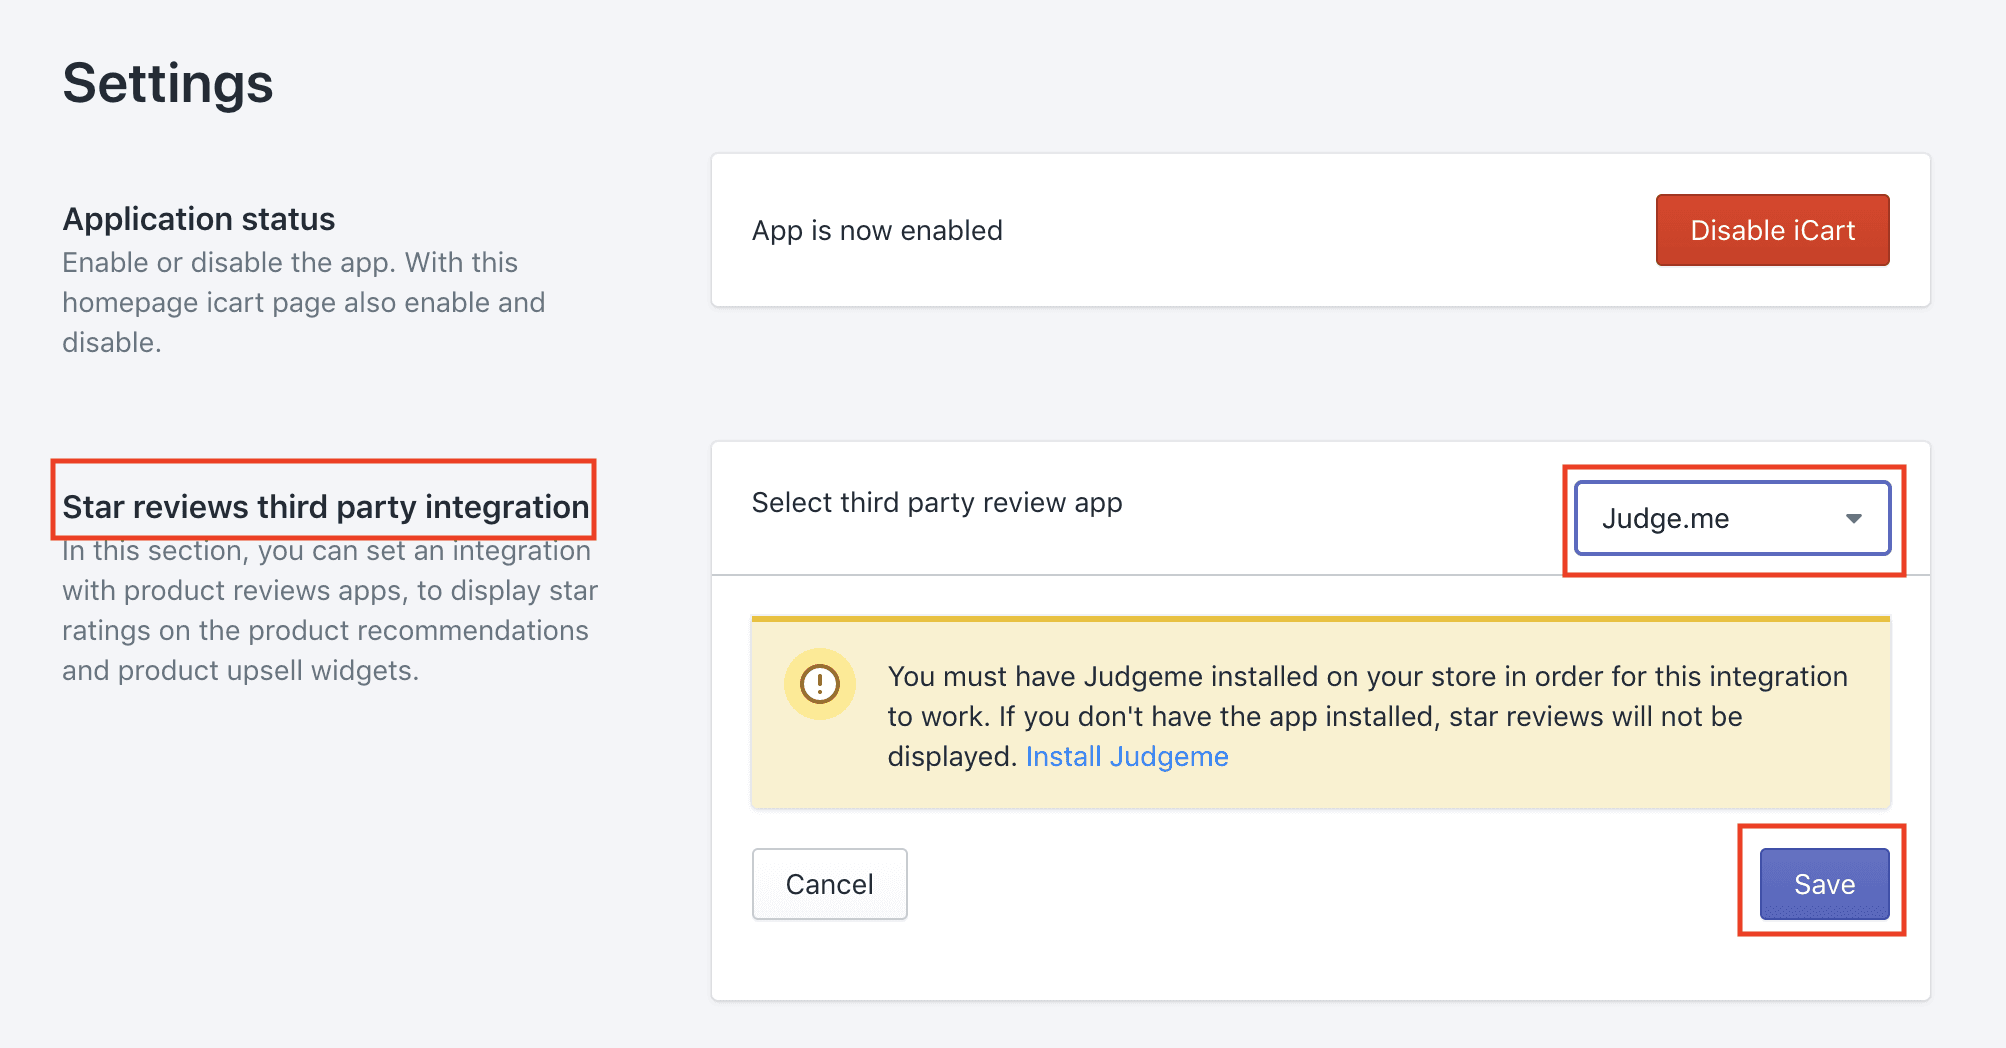Select the Star reviews third party integration heading

point(325,507)
